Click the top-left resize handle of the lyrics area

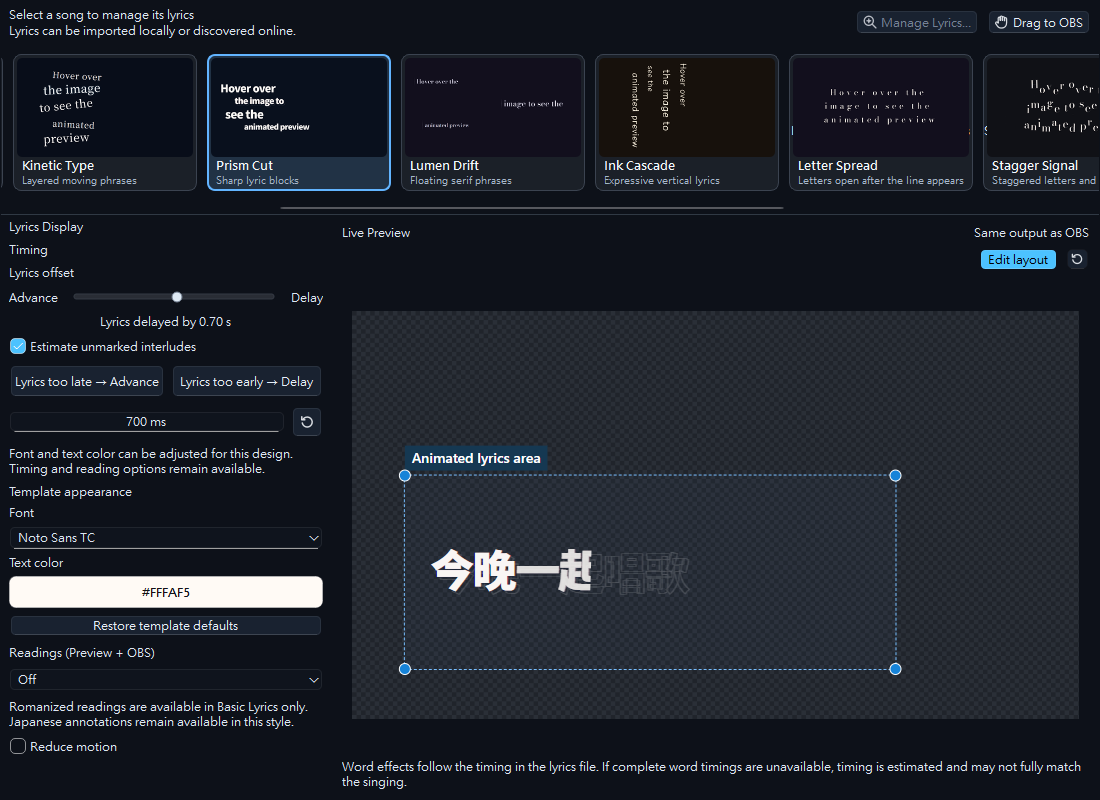(405, 476)
